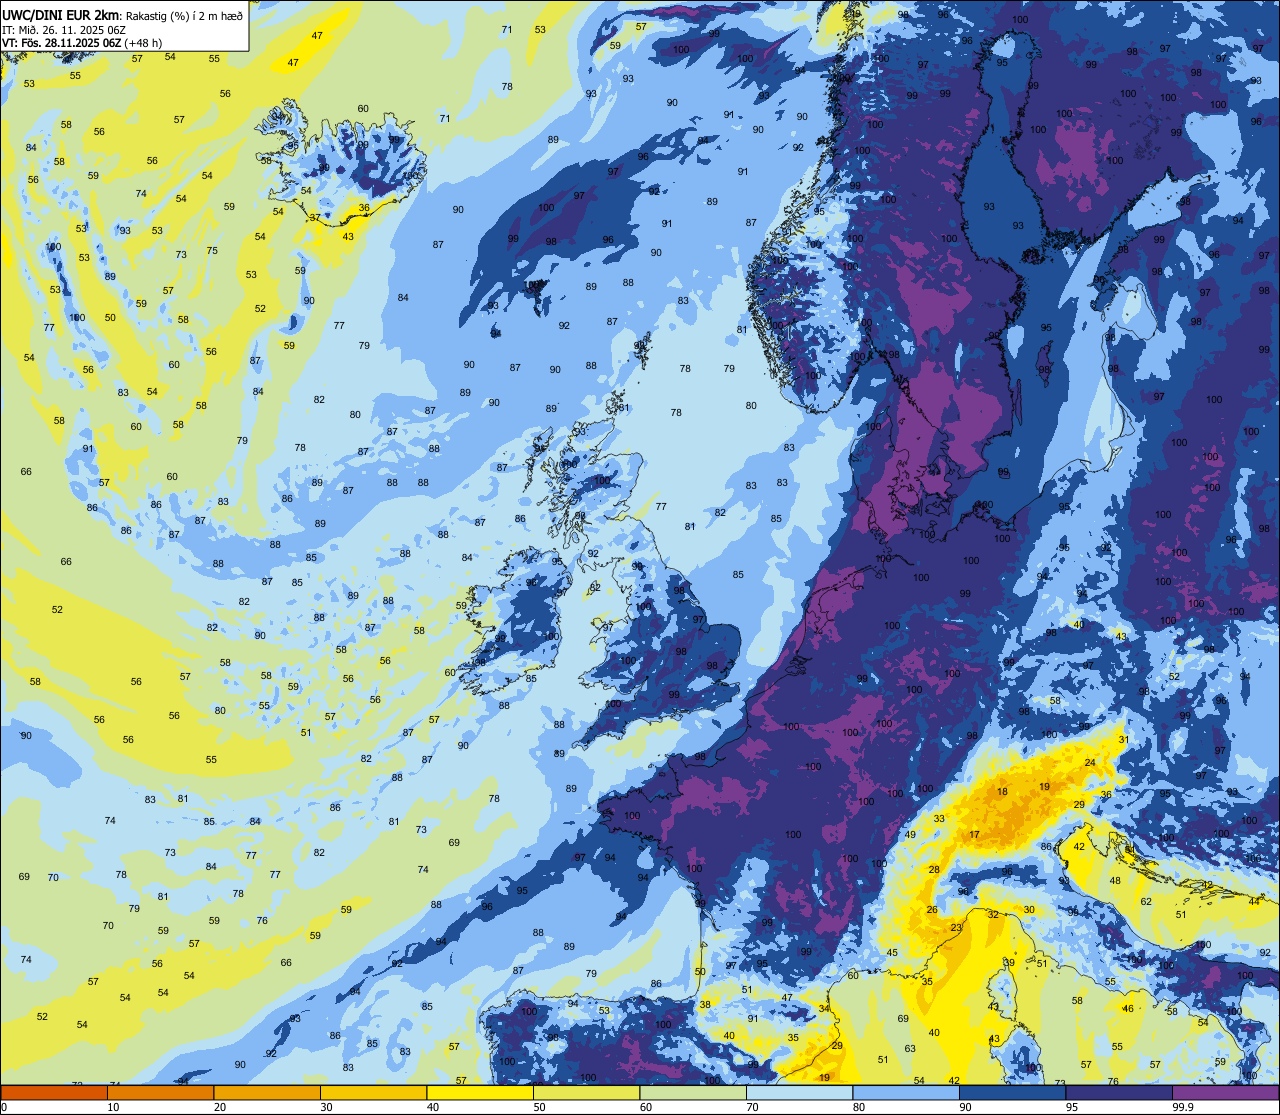Click the 'Rakastig (%) í 2 m hæð' caption
The height and width of the screenshot is (1115, 1280).
(184, 15)
